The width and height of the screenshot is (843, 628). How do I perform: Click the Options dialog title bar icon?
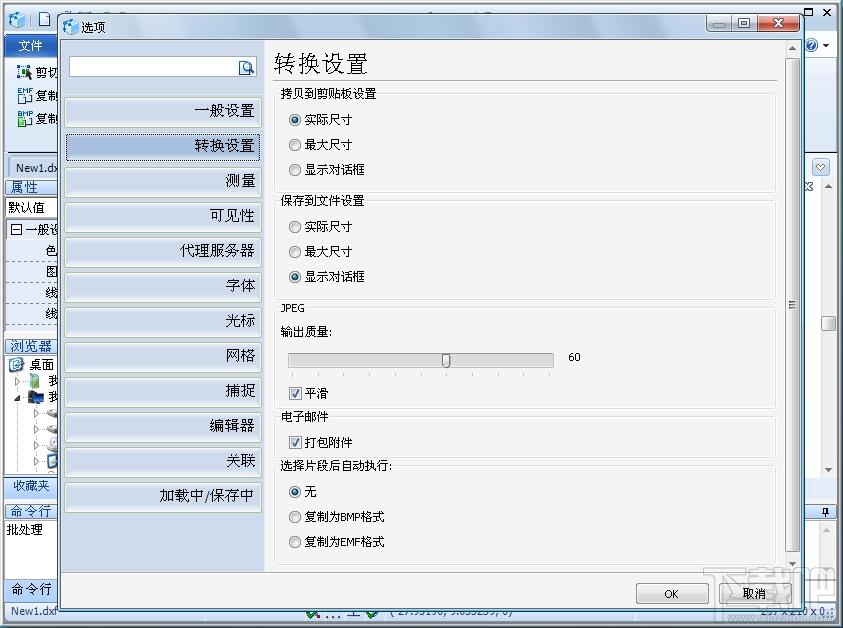(70, 27)
